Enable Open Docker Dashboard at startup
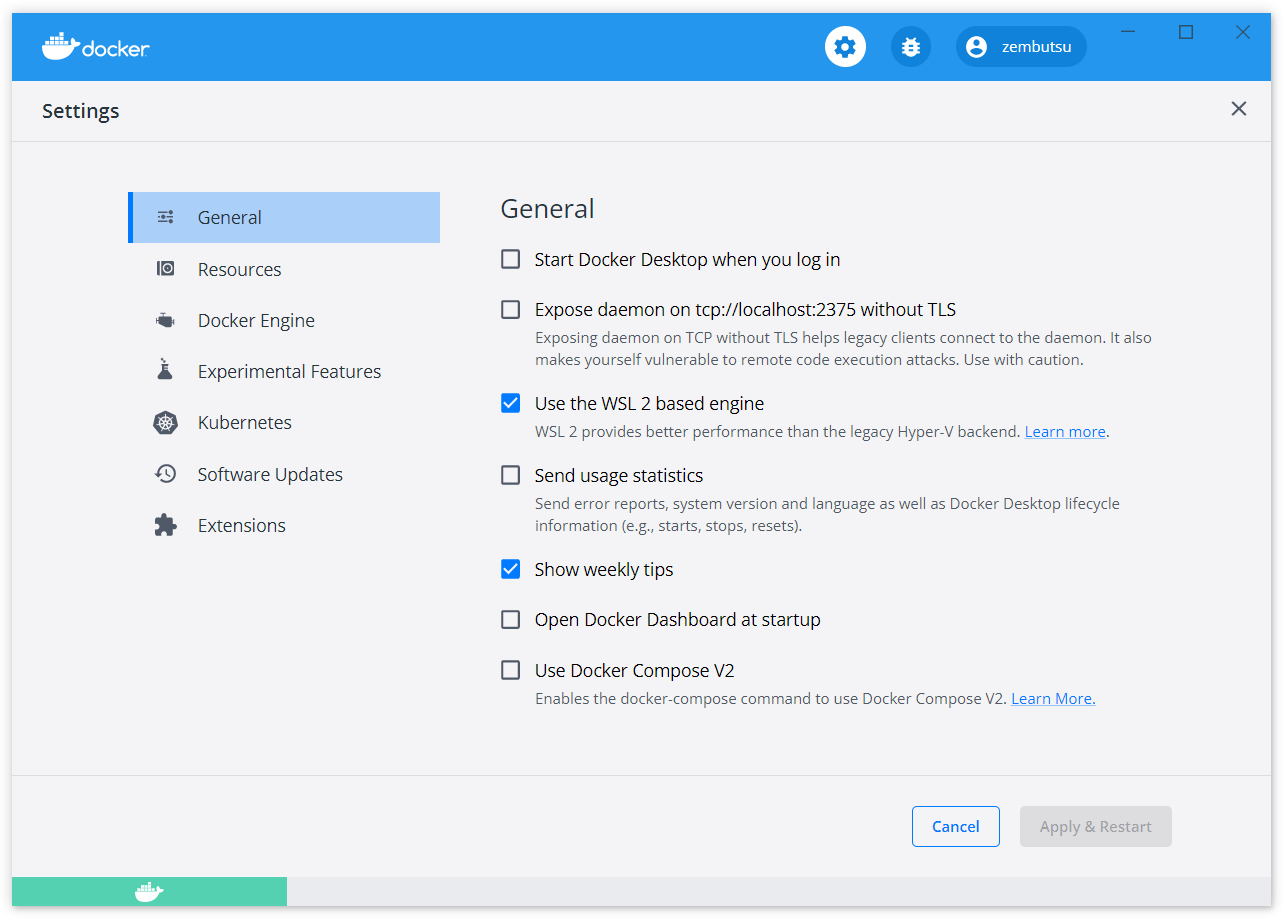Image resolution: width=1283 pixels, height=923 pixels. [511, 620]
